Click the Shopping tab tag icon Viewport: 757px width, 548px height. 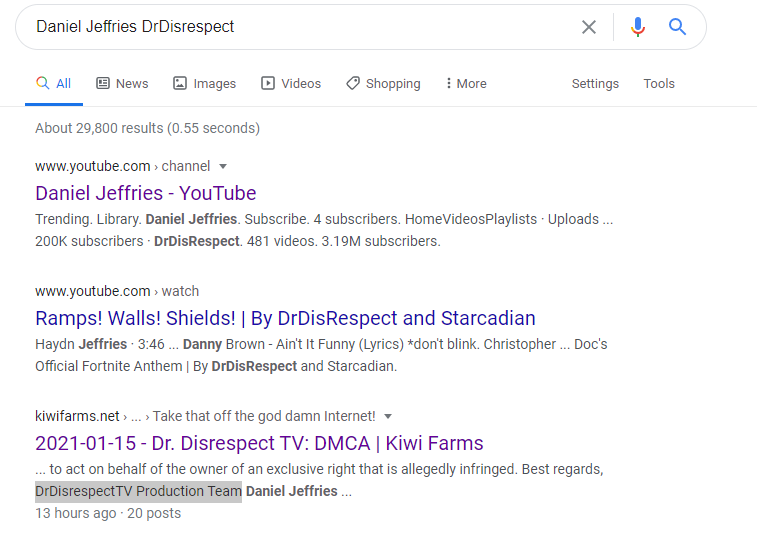[x=353, y=84]
